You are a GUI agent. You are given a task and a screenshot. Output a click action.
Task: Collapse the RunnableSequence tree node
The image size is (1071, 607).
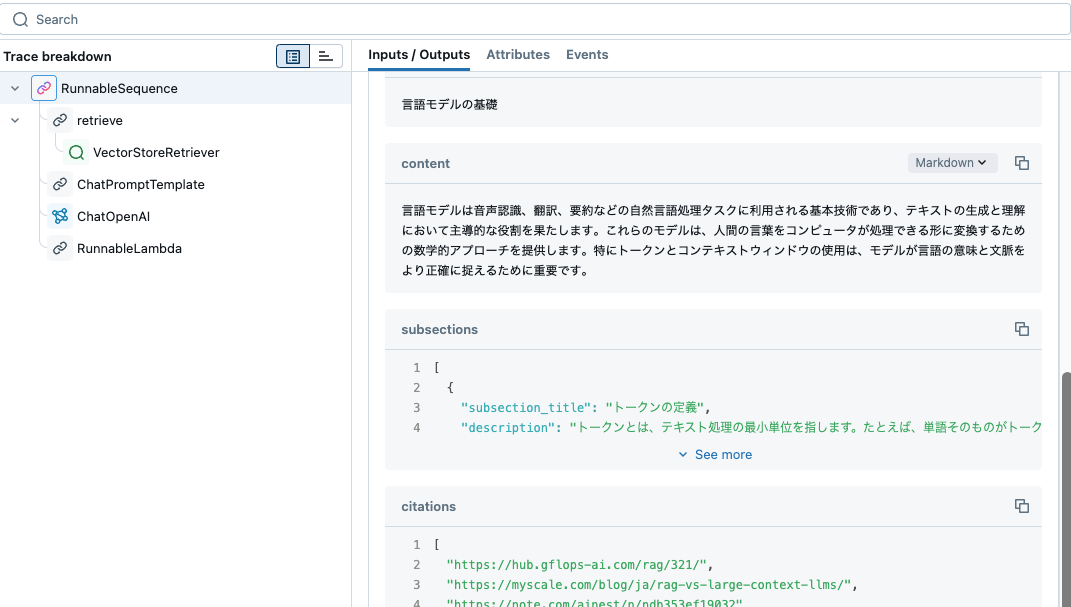click(14, 88)
